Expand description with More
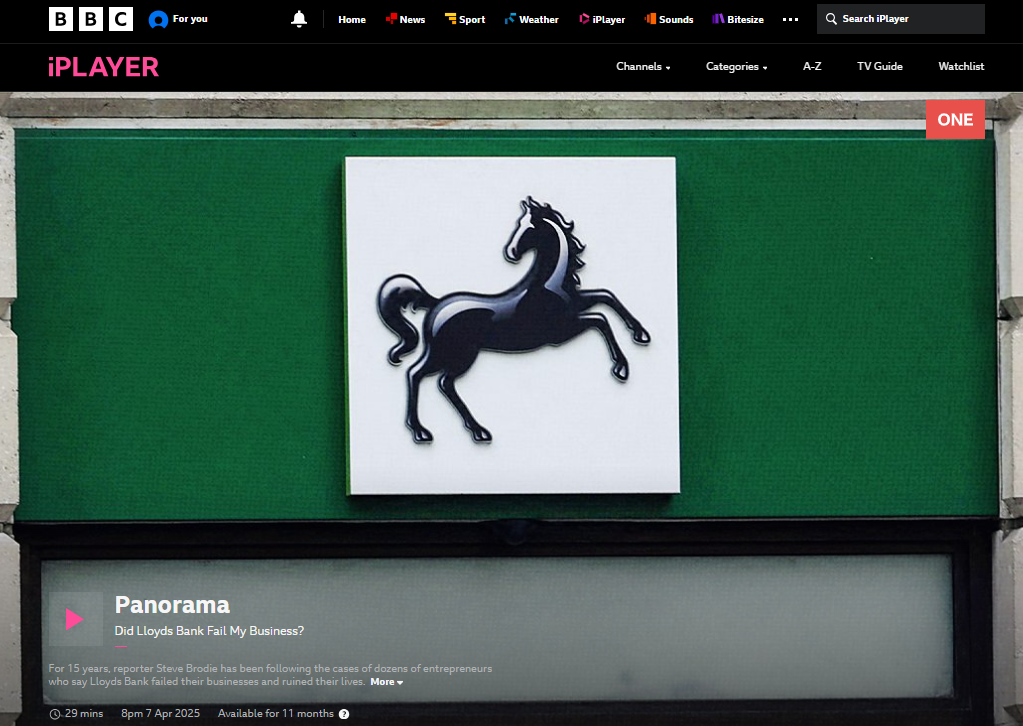 coord(386,682)
